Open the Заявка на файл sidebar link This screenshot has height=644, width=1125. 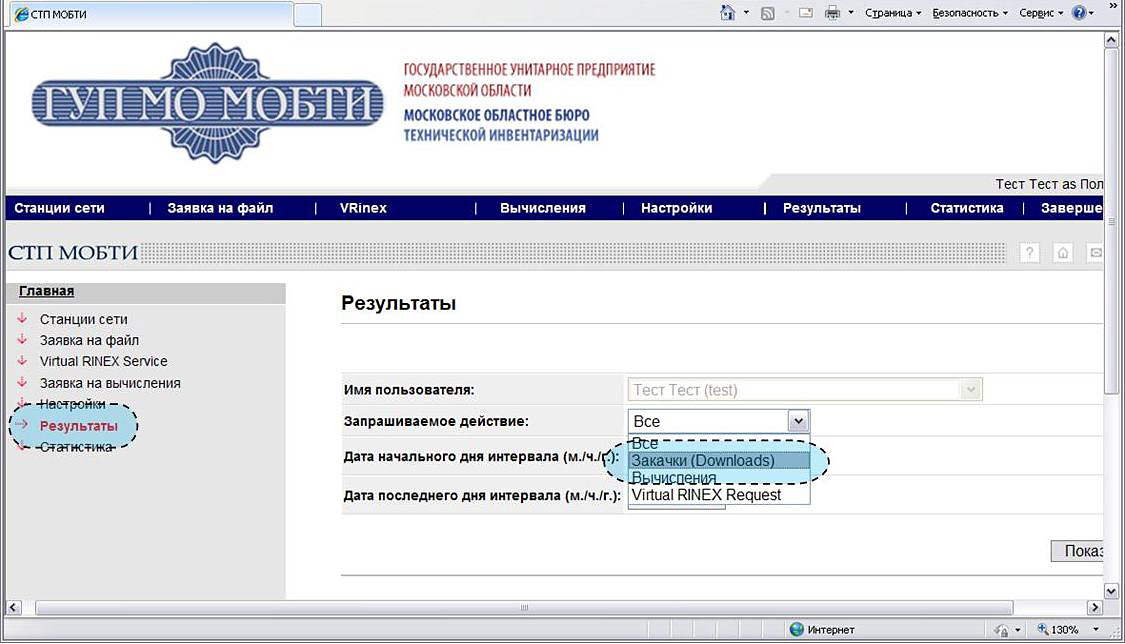[x=89, y=340]
